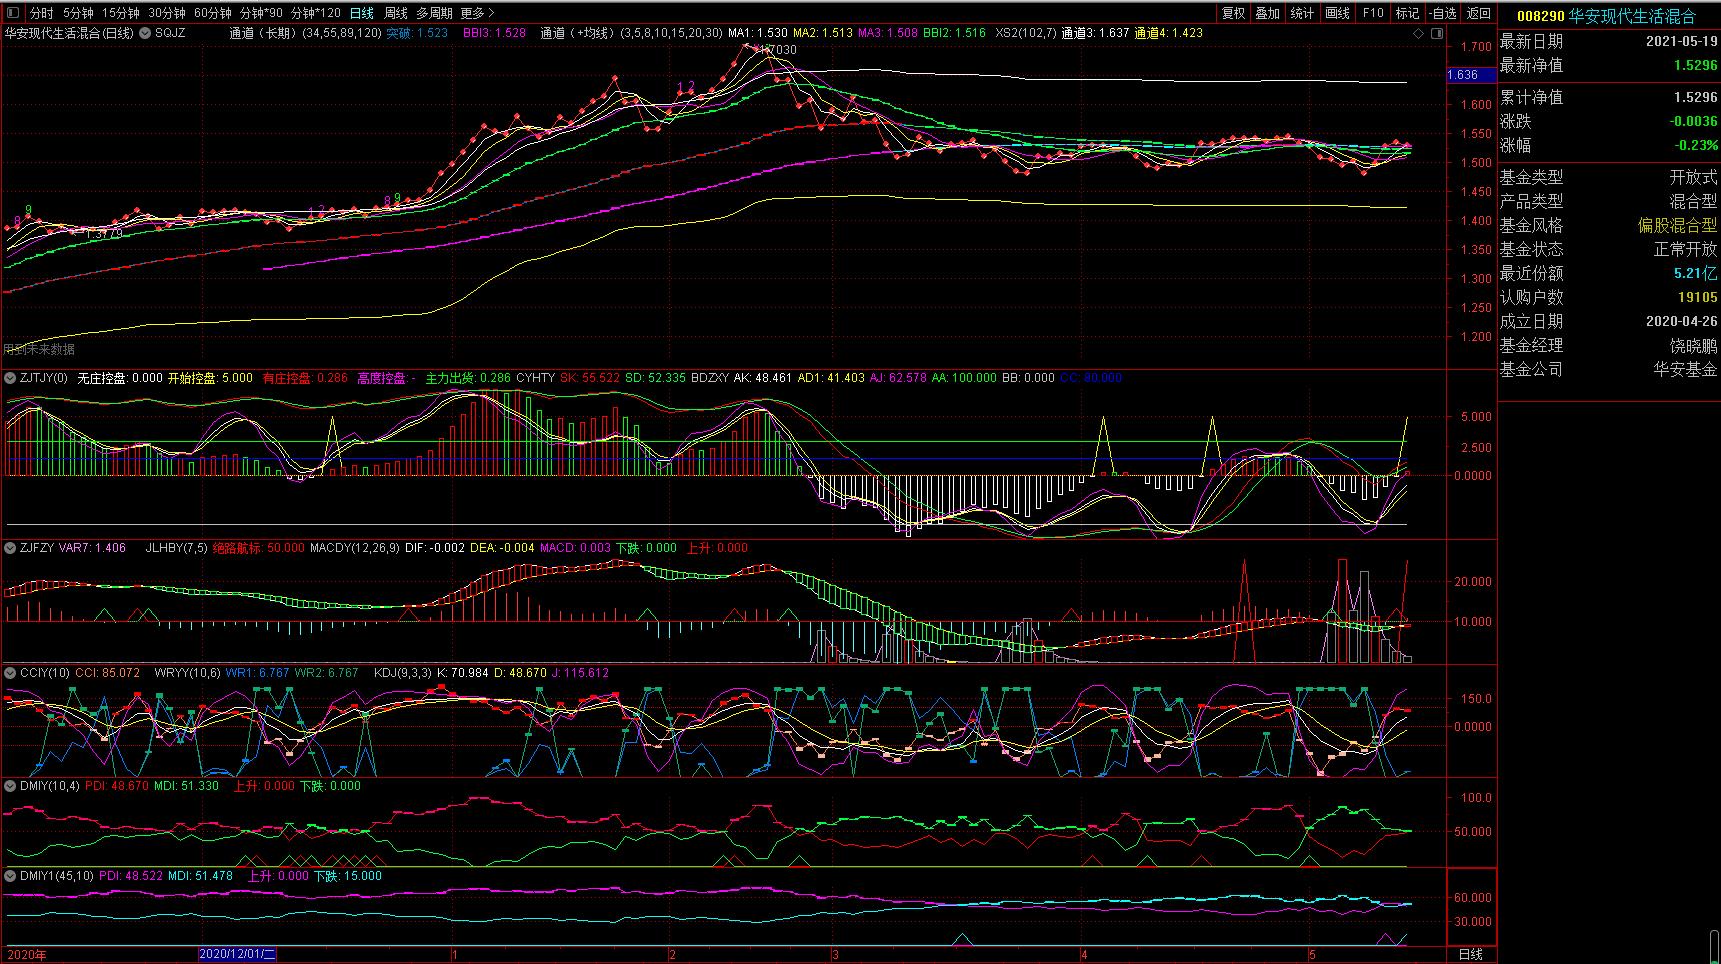
Task: Switch to 分时 intraday view
Action: (x=41, y=13)
